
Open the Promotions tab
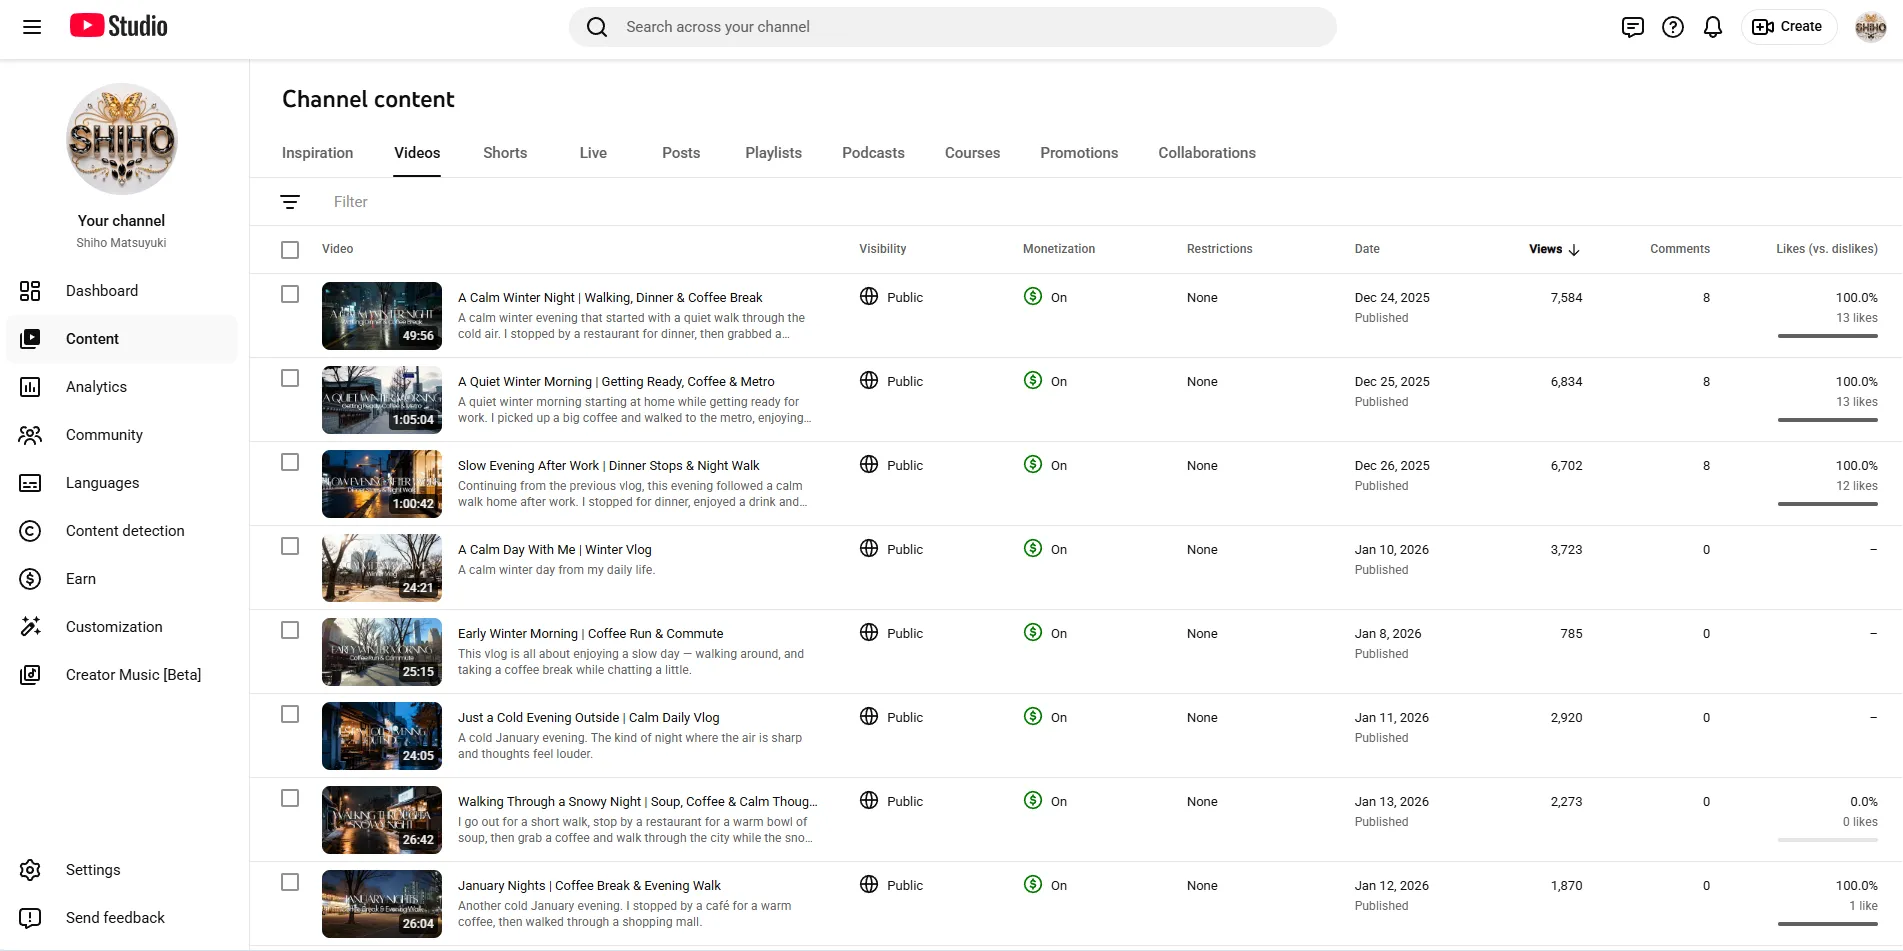pyautogui.click(x=1079, y=153)
